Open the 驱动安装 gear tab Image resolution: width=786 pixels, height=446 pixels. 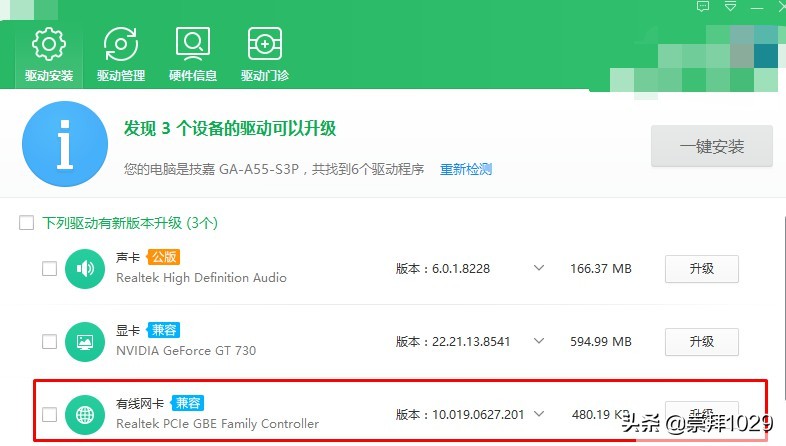coord(49,53)
